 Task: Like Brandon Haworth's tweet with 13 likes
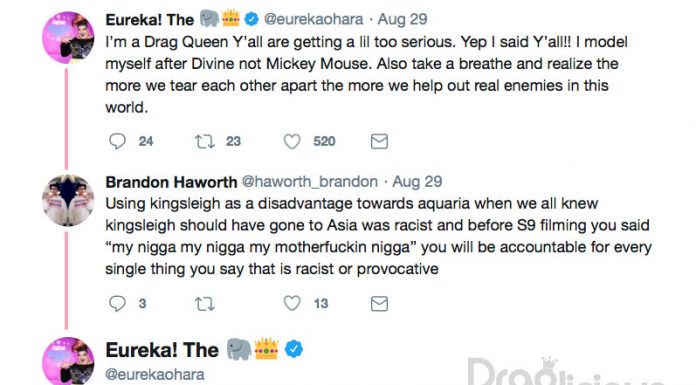(x=292, y=303)
